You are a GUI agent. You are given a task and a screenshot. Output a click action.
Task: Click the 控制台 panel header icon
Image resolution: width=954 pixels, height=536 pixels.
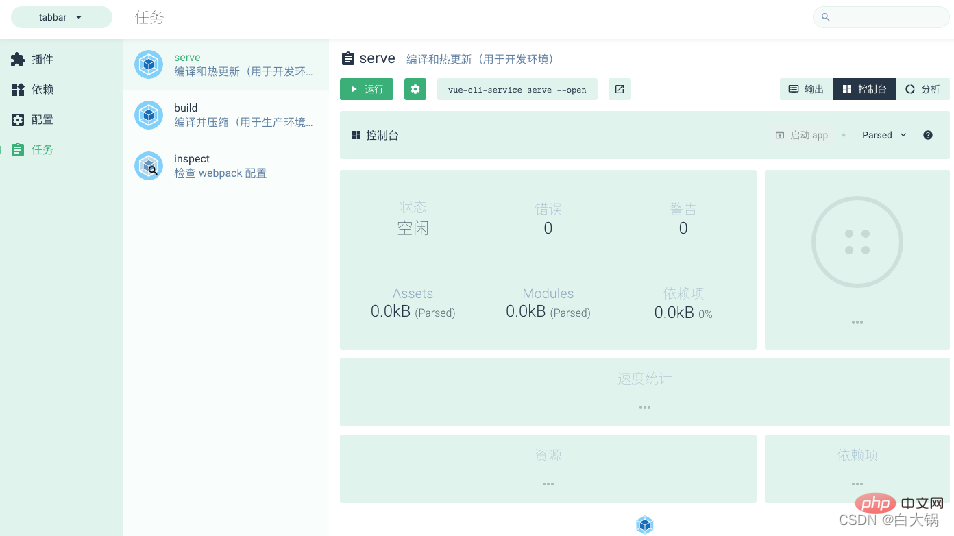coord(356,135)
